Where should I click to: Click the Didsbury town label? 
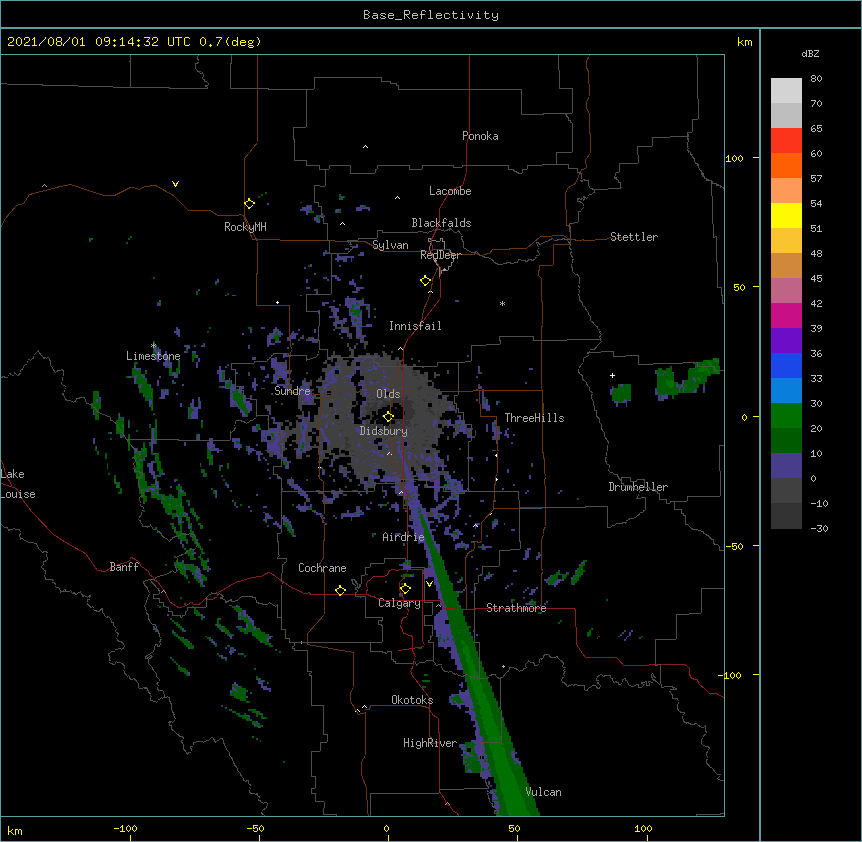[x=384, y=431]
